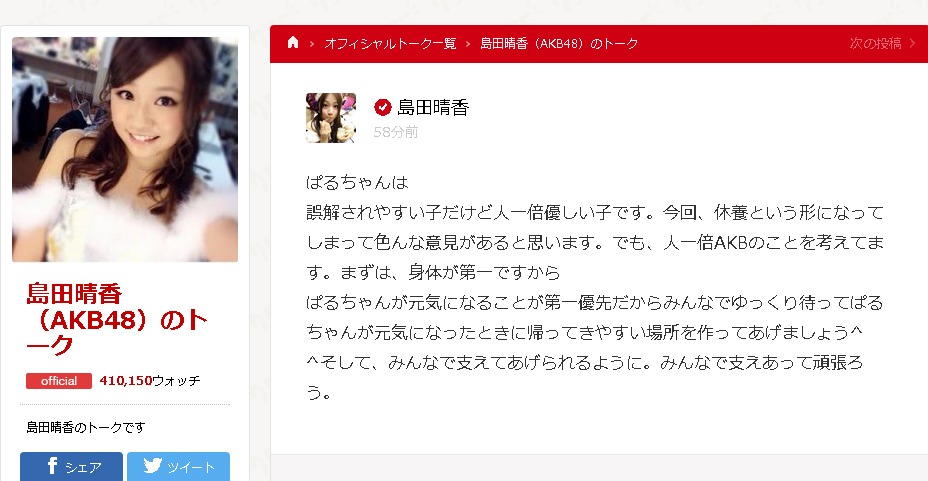Click the large sidebar profile photo
928x481 pixels.
(125, 149)
